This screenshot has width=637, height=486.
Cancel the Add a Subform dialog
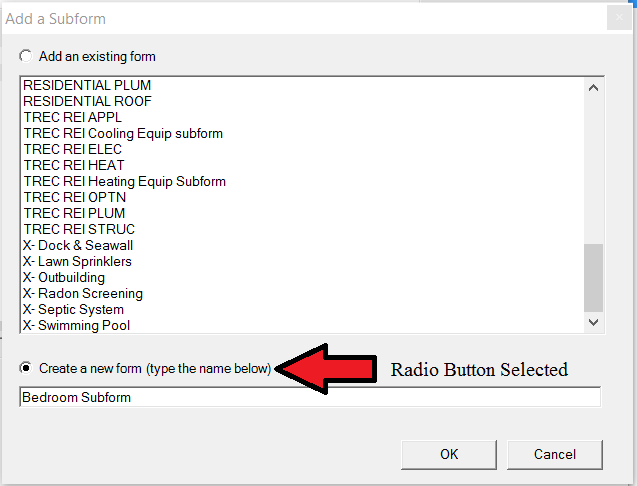tap(555, 454)
